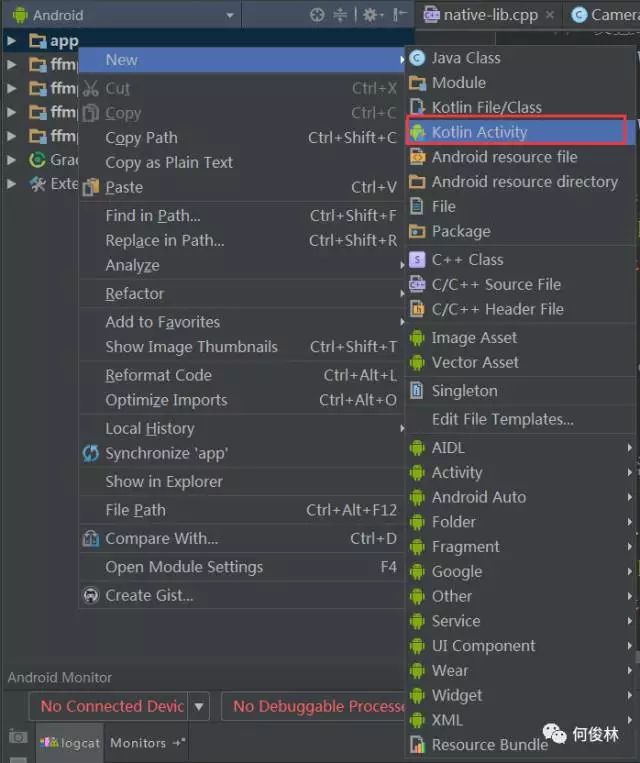640x763 pixels.
Task: Select Paste in context menu
Action: pos(242,187)
